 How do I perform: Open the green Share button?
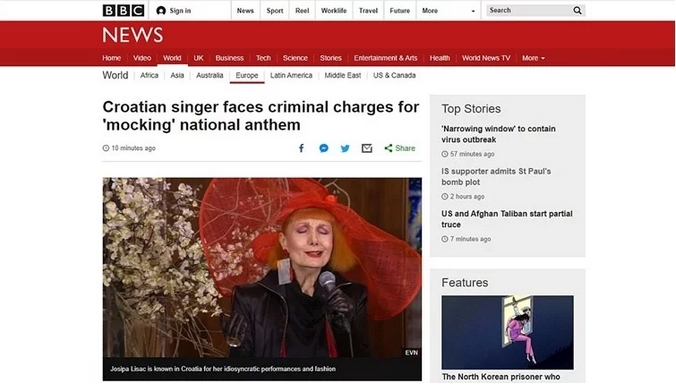(x=400, y=148)
